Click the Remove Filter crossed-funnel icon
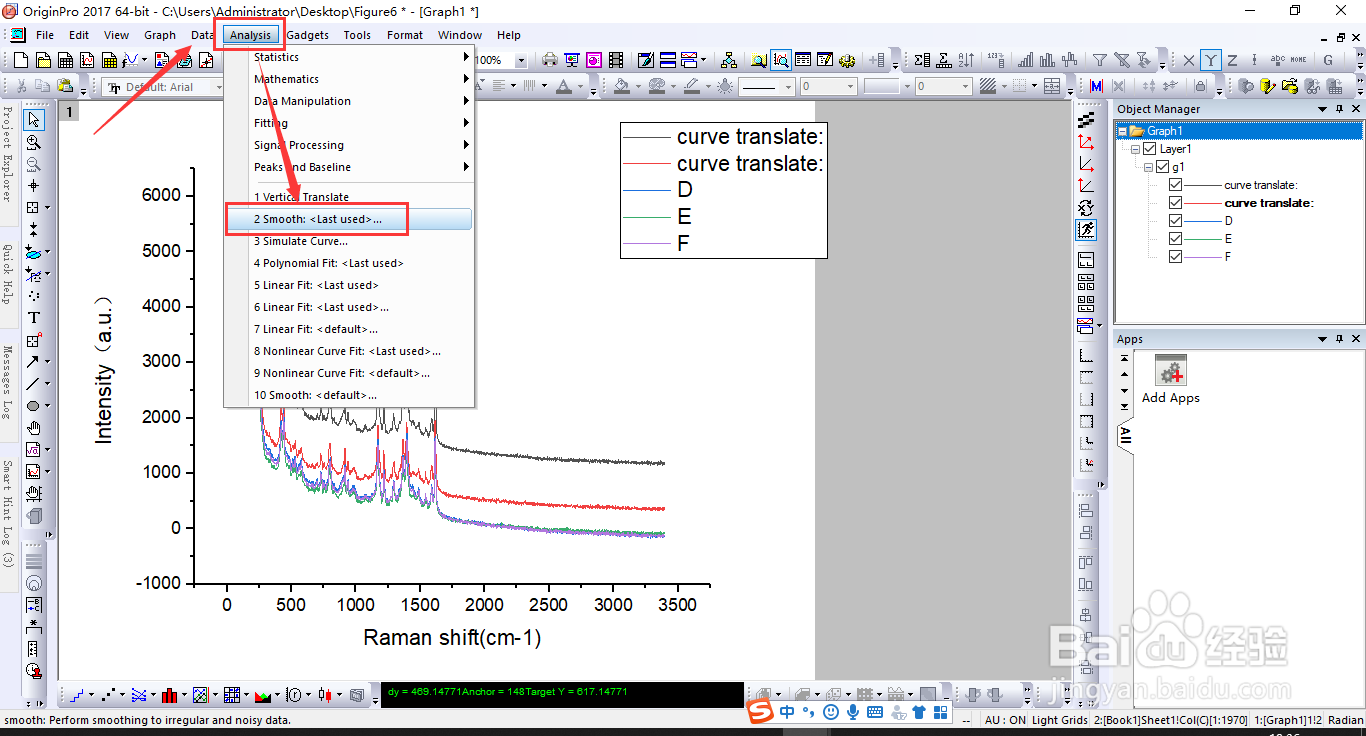The width and height of the screenshot is (1366, 736). (x=1122, y=60)
